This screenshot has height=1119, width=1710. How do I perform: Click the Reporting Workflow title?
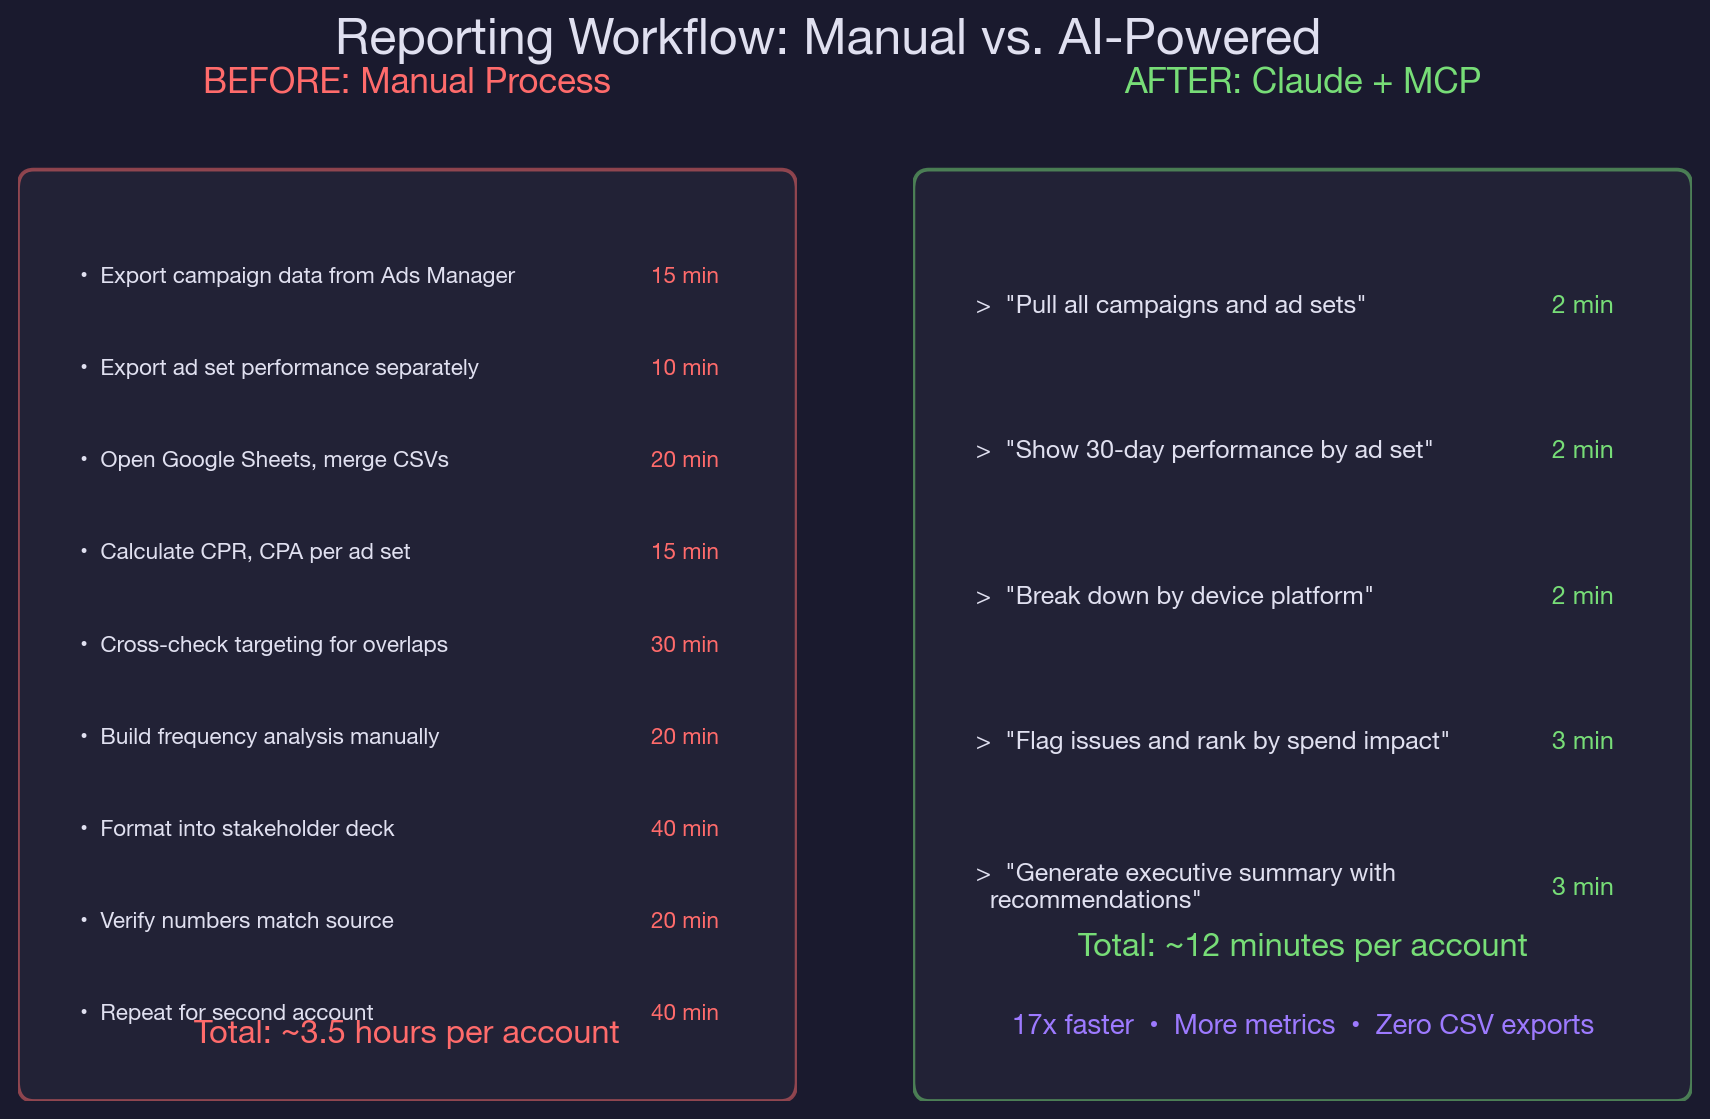pyautogui.click(x=828, y=37)
